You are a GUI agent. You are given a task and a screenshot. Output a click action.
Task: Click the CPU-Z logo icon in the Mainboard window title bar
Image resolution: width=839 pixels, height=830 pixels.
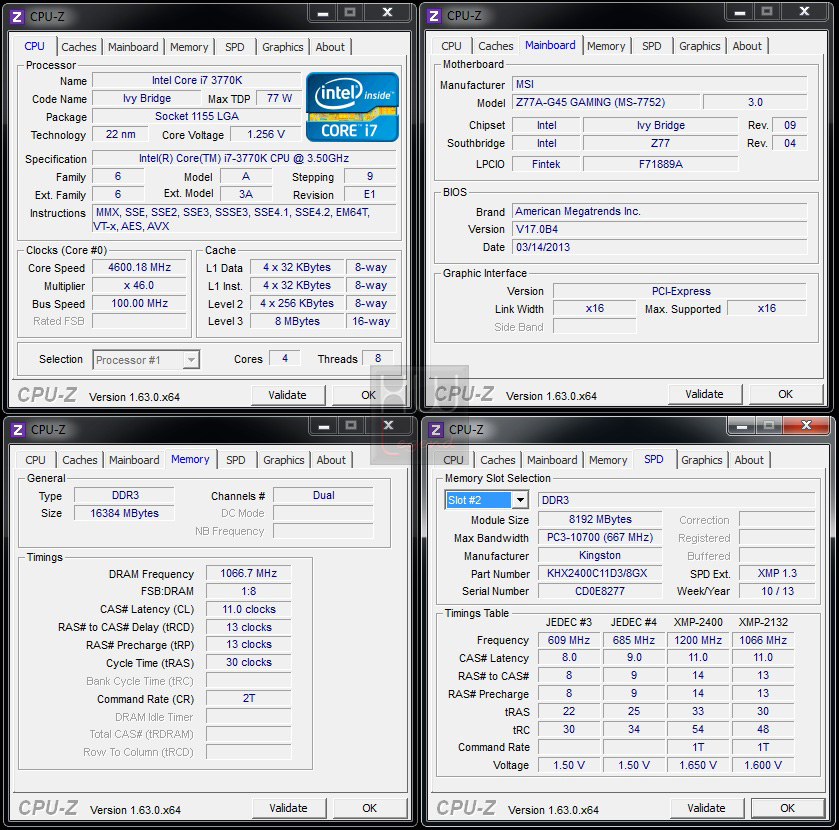coord(434,16)
